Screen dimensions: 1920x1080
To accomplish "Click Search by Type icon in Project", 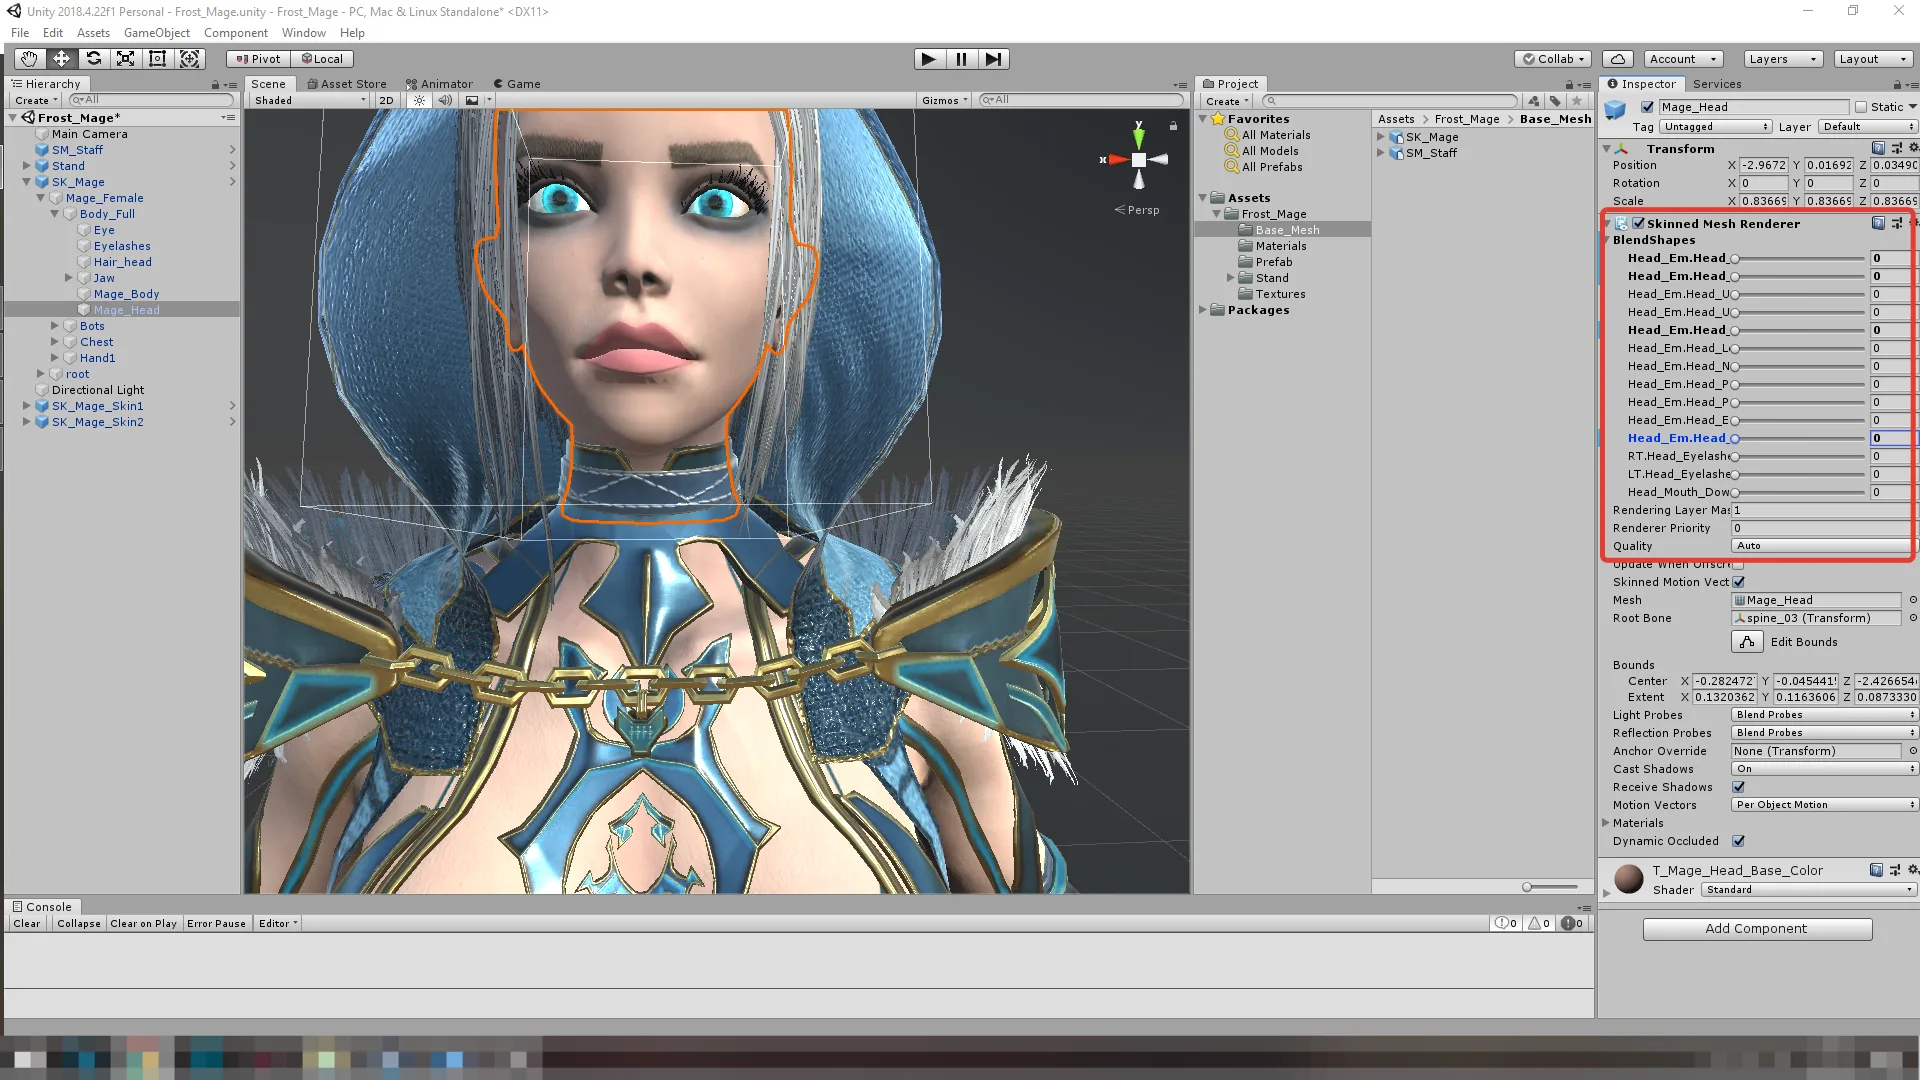I will (x=1534, y=101).
